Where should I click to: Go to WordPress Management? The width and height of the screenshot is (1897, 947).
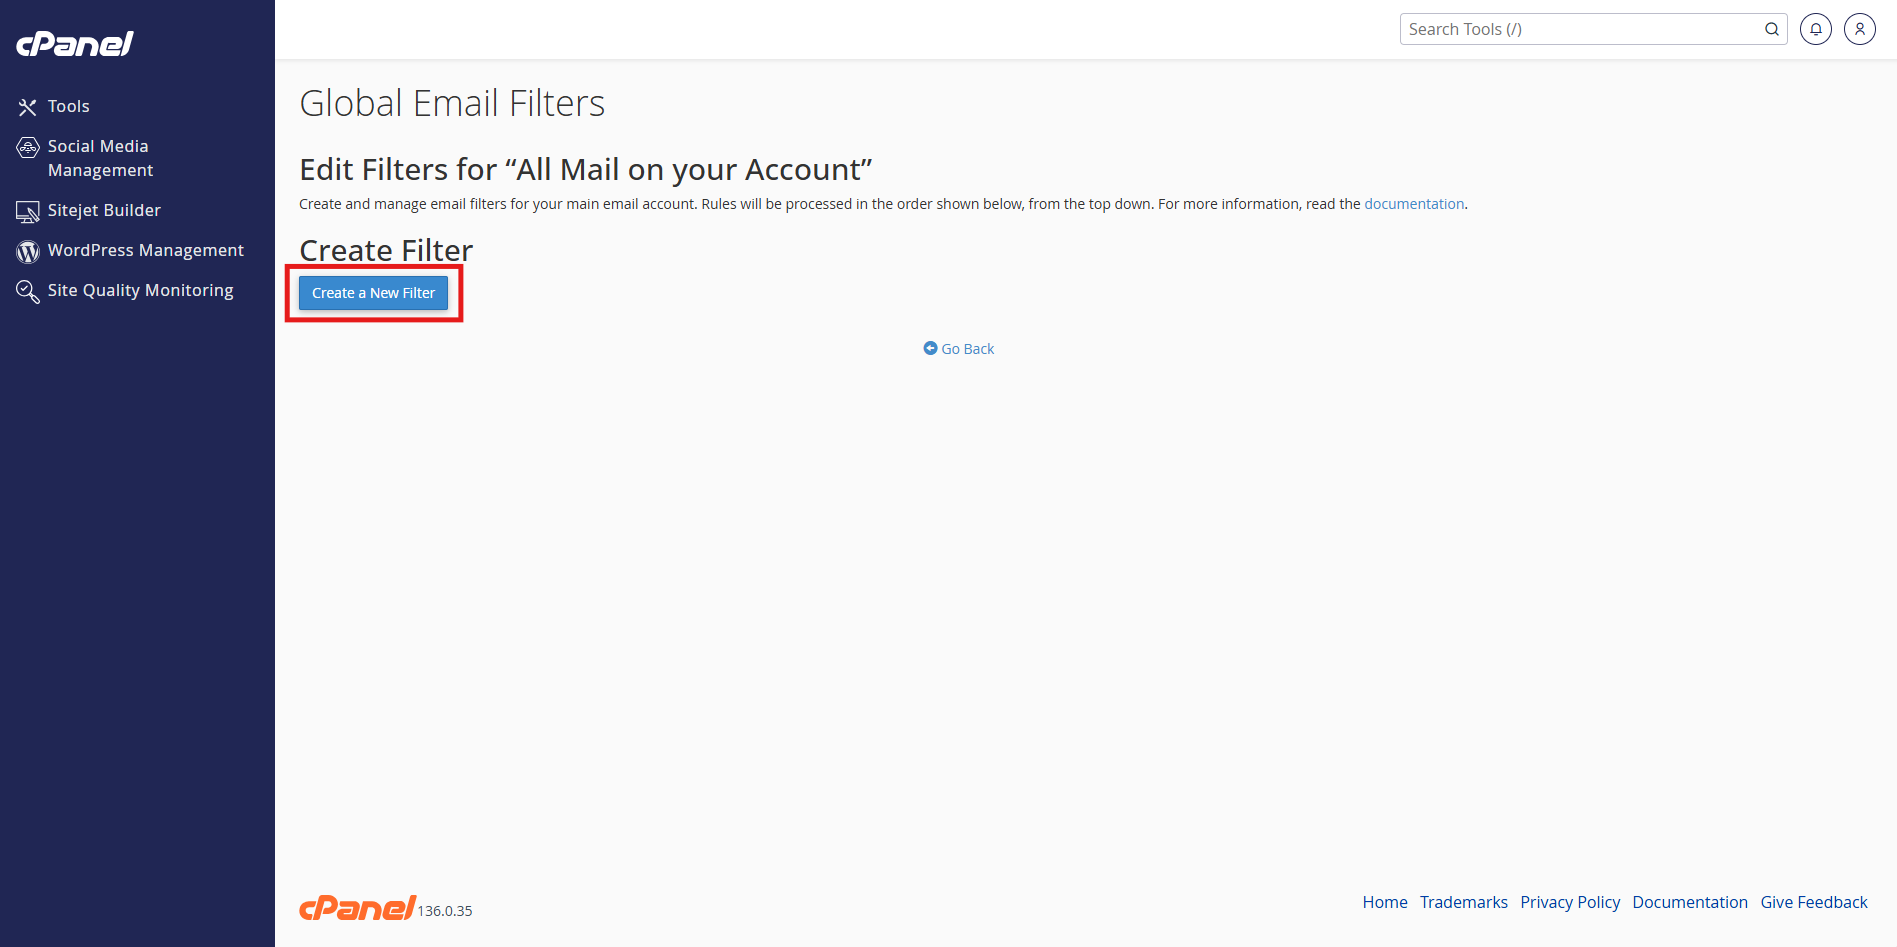coord(146,250)
